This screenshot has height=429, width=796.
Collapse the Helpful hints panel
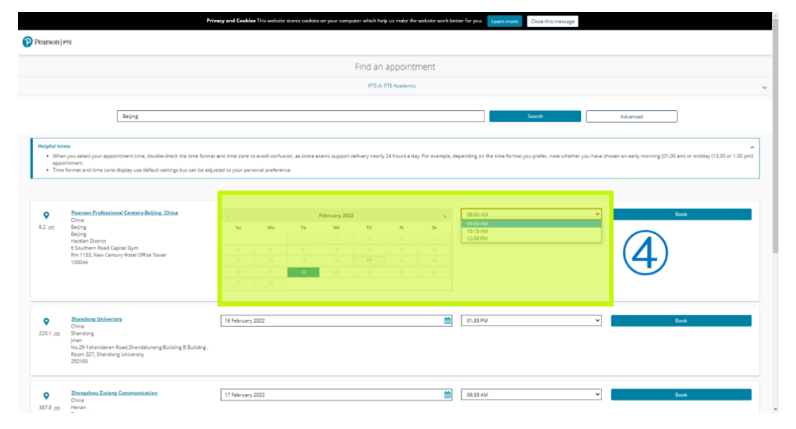pos(752,147)
